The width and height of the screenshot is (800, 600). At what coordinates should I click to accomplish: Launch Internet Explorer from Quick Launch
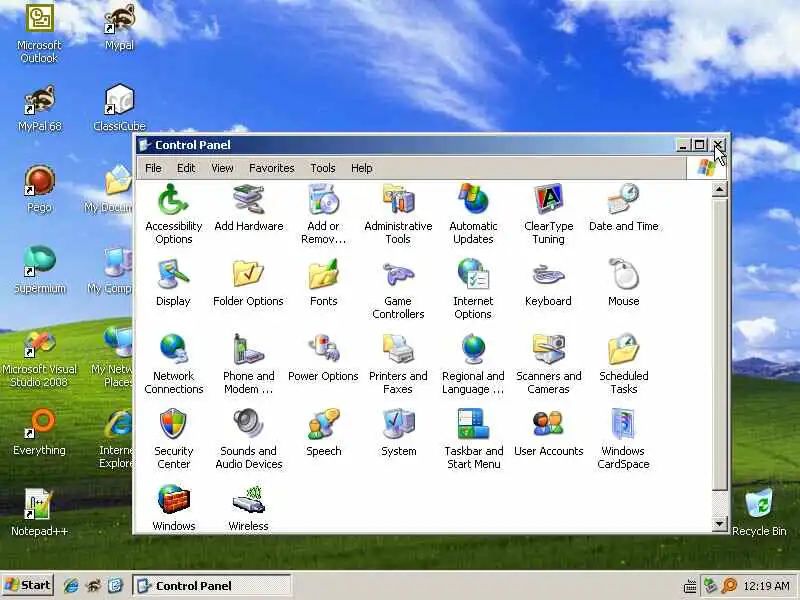click(71, 585)
